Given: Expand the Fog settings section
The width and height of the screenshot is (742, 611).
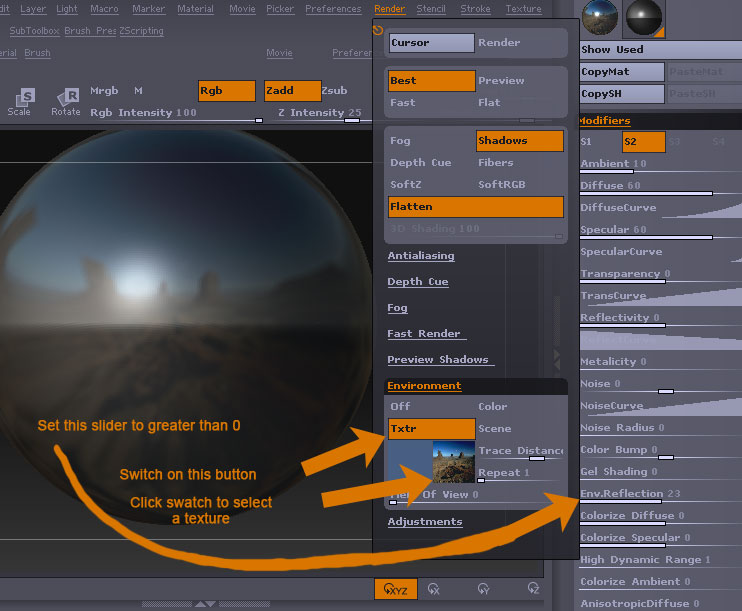Looking at the screenshot, I should coord(397,308).
